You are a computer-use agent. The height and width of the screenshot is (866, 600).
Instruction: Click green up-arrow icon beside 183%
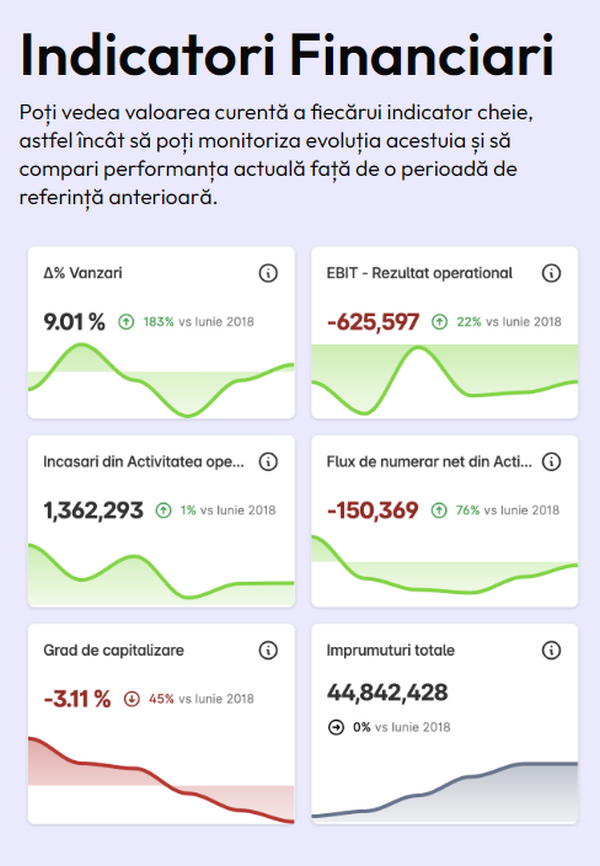pos(126,322)
